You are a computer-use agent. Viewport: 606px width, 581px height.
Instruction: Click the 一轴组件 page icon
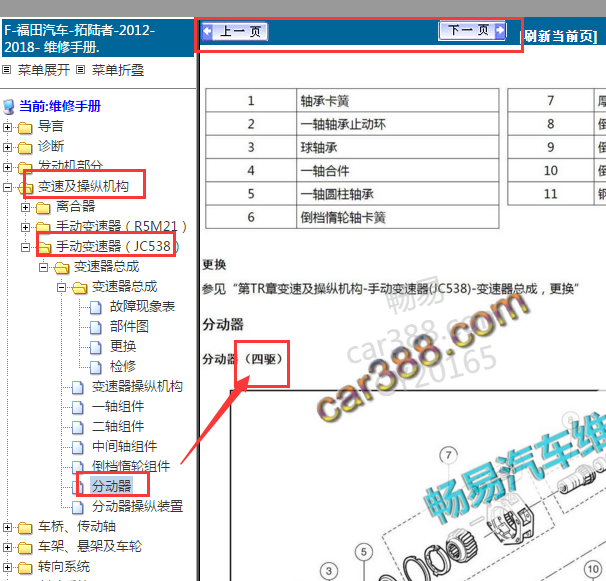78,407
